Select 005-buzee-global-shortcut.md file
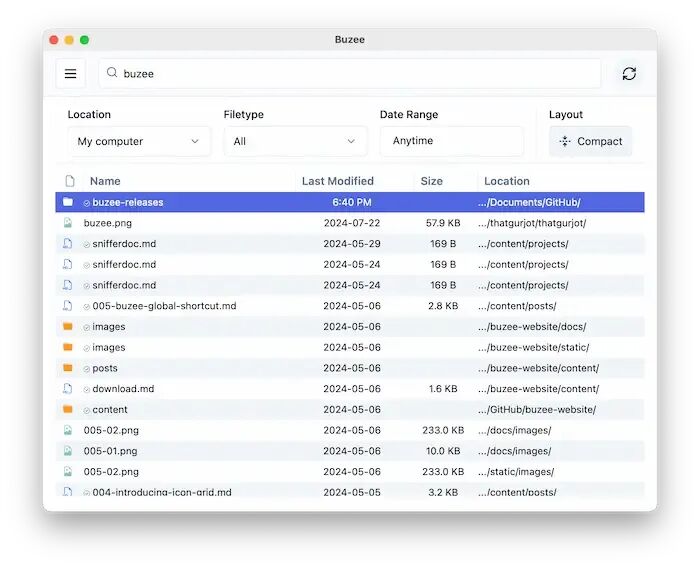The width and height of the screenshot is (700, 568). coord(164,306)
